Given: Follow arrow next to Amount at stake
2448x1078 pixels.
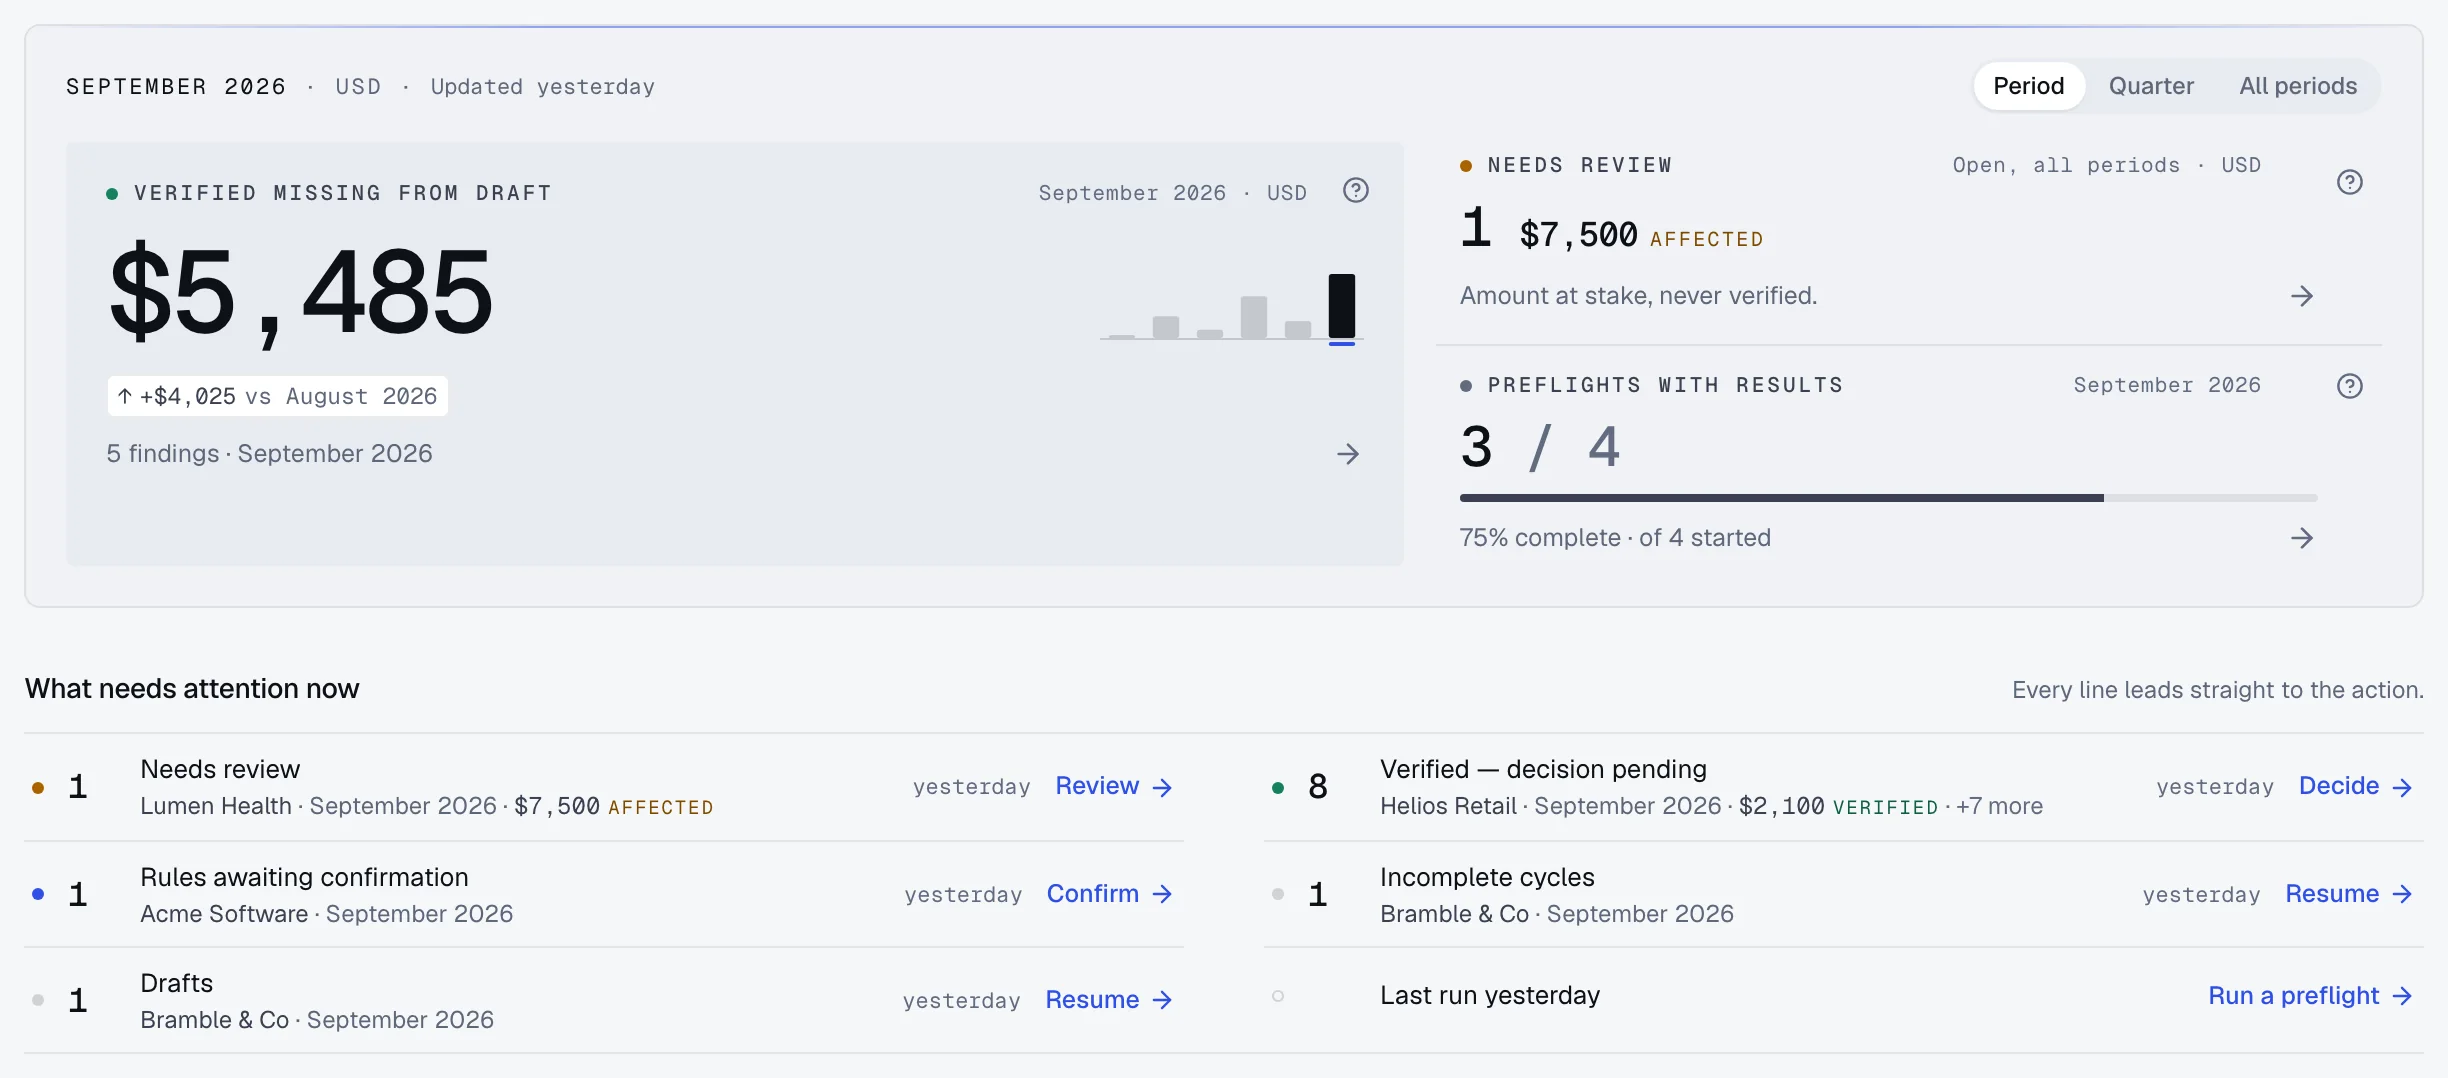Looking at the screenshot, I should [x=2302, y=296].
